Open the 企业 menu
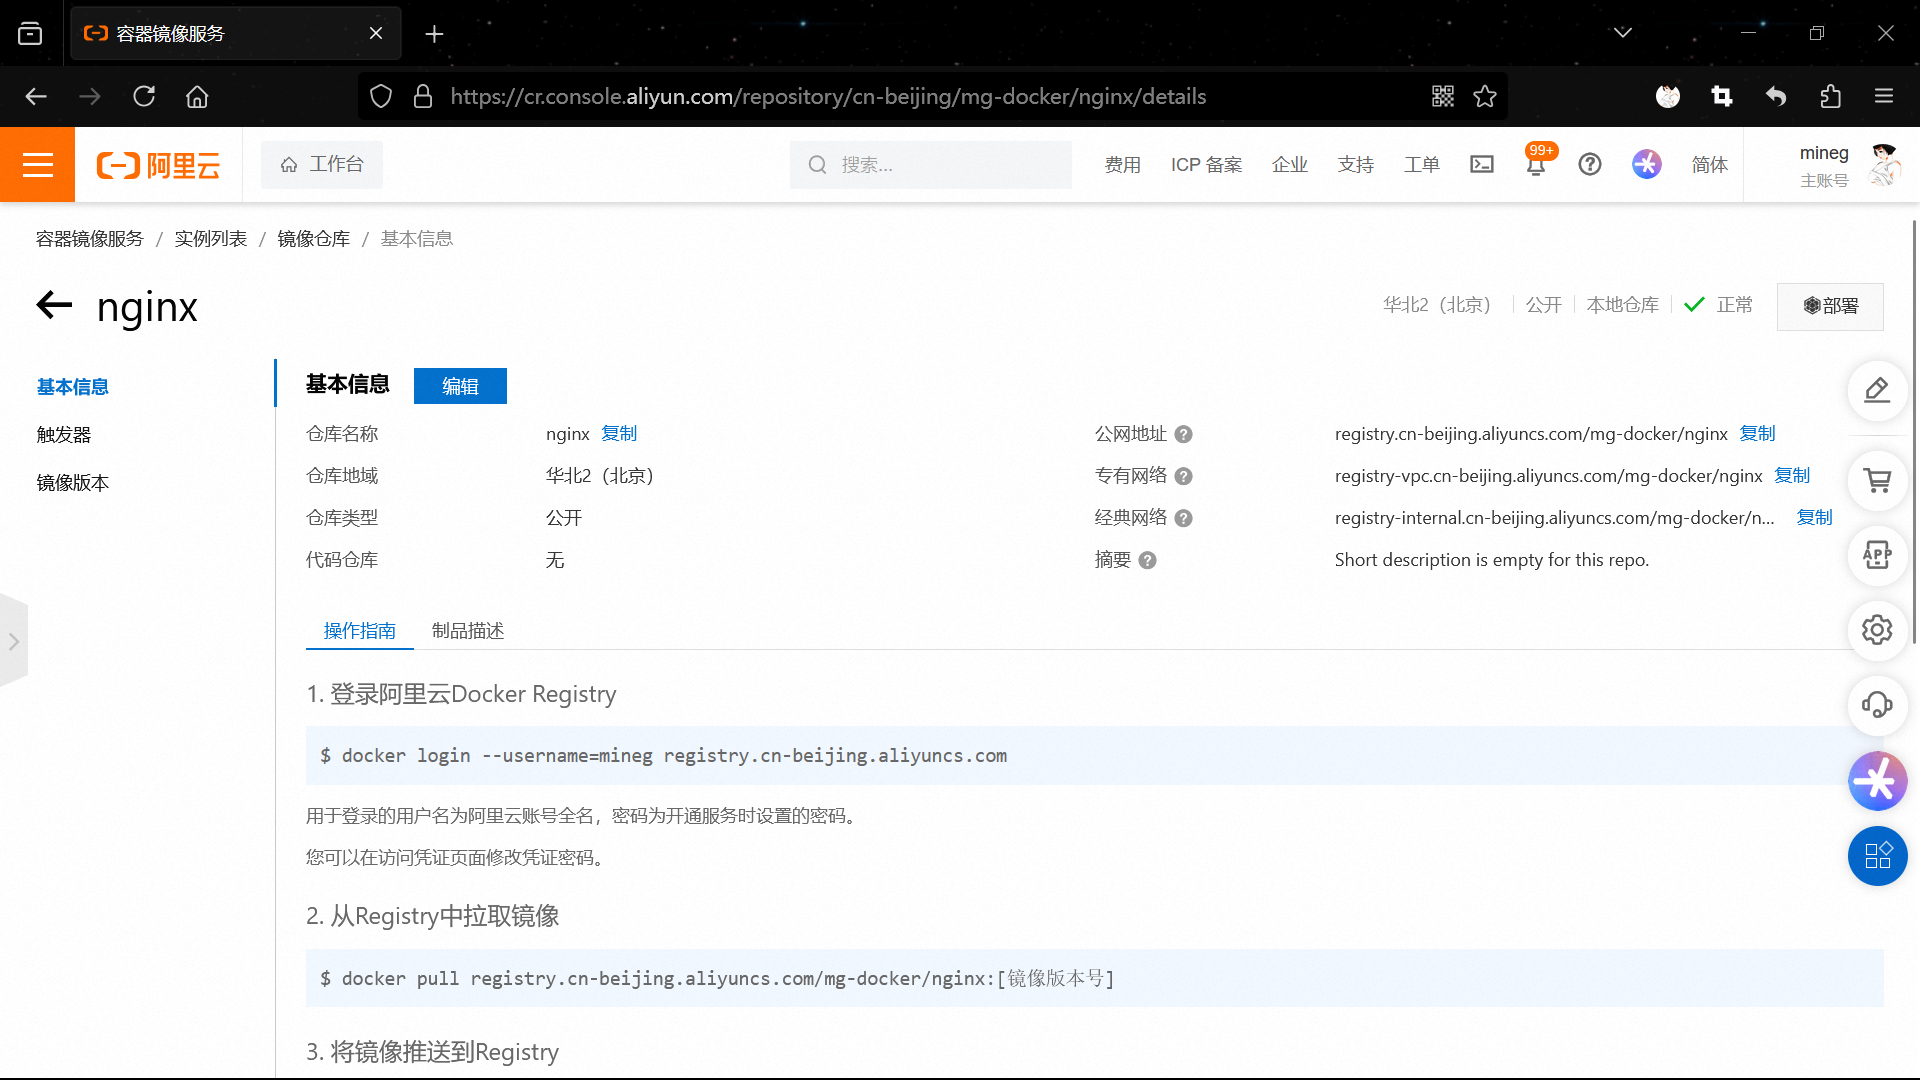Screen dimensions: 1920x1080 1290,165
